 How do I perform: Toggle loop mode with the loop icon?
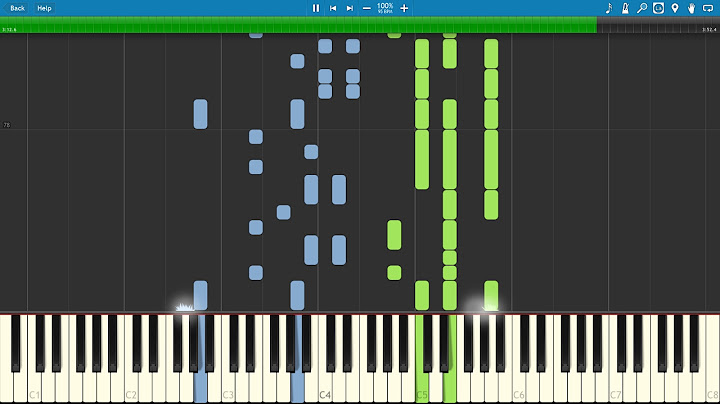(x=708, y=8)
